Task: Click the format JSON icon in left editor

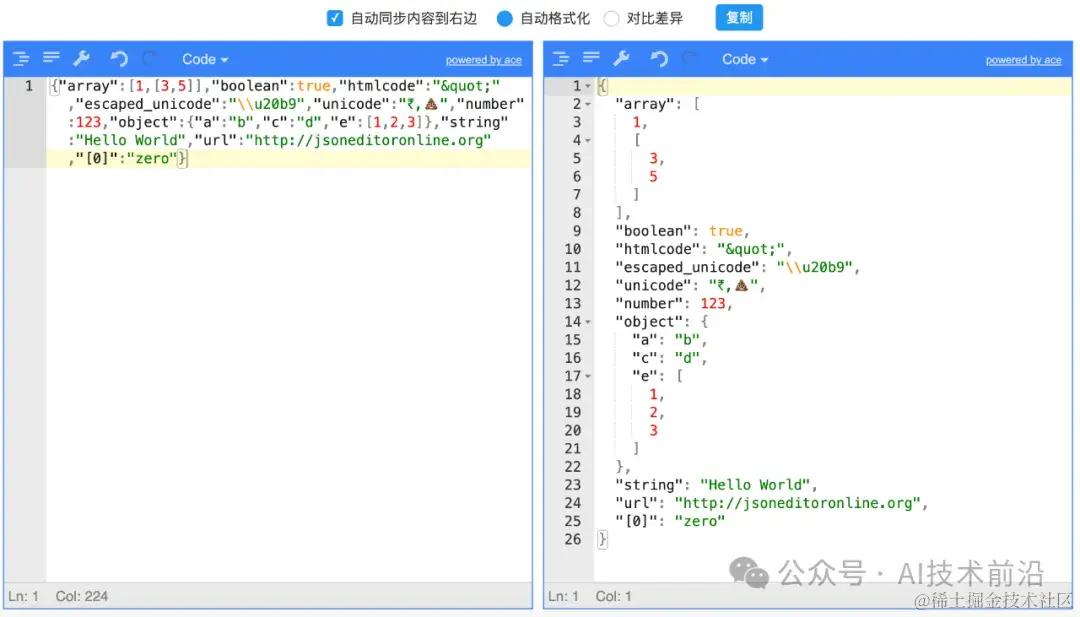Action: pos(21,59)
